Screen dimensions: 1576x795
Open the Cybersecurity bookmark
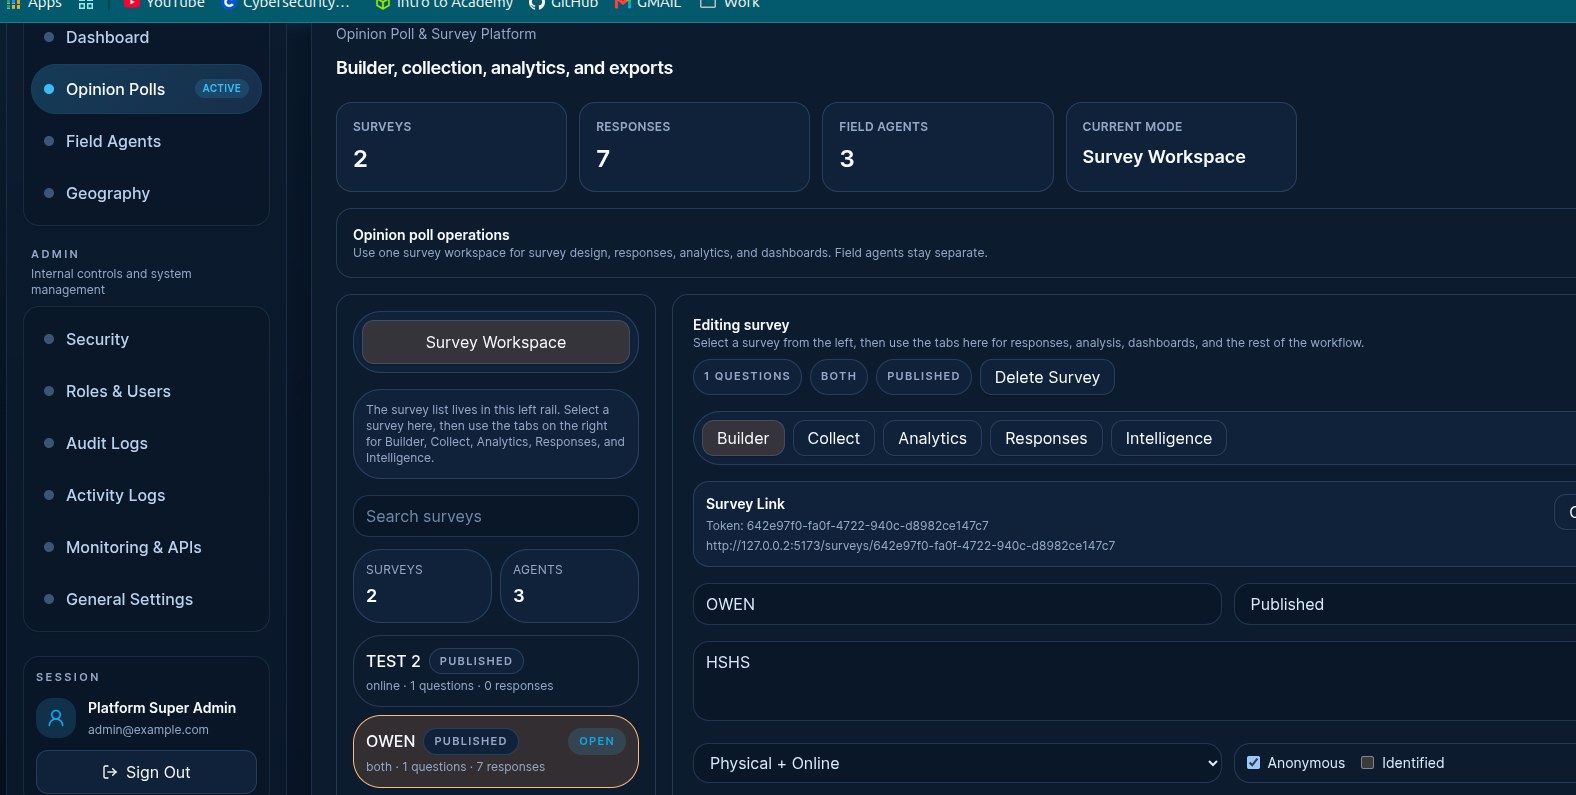tap(286, 4)
